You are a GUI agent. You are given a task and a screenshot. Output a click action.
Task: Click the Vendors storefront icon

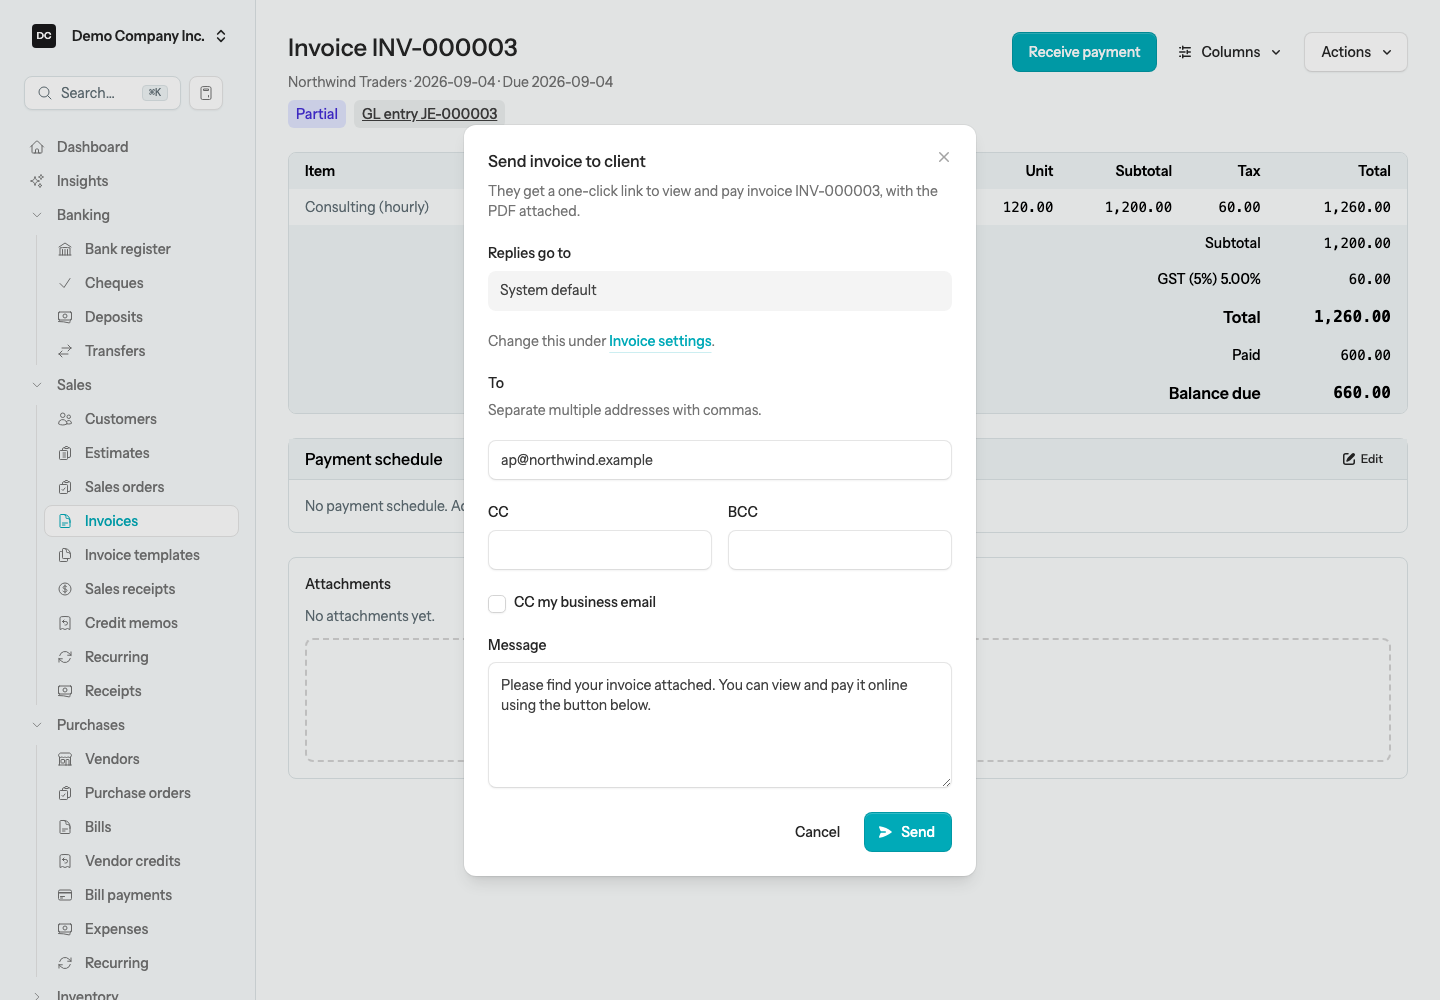[x=65, y=759]
